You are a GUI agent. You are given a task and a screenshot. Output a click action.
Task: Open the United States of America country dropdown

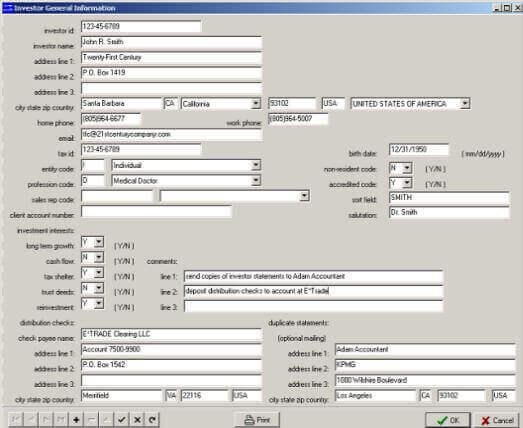pyautogui.click(x=465, y=104)
